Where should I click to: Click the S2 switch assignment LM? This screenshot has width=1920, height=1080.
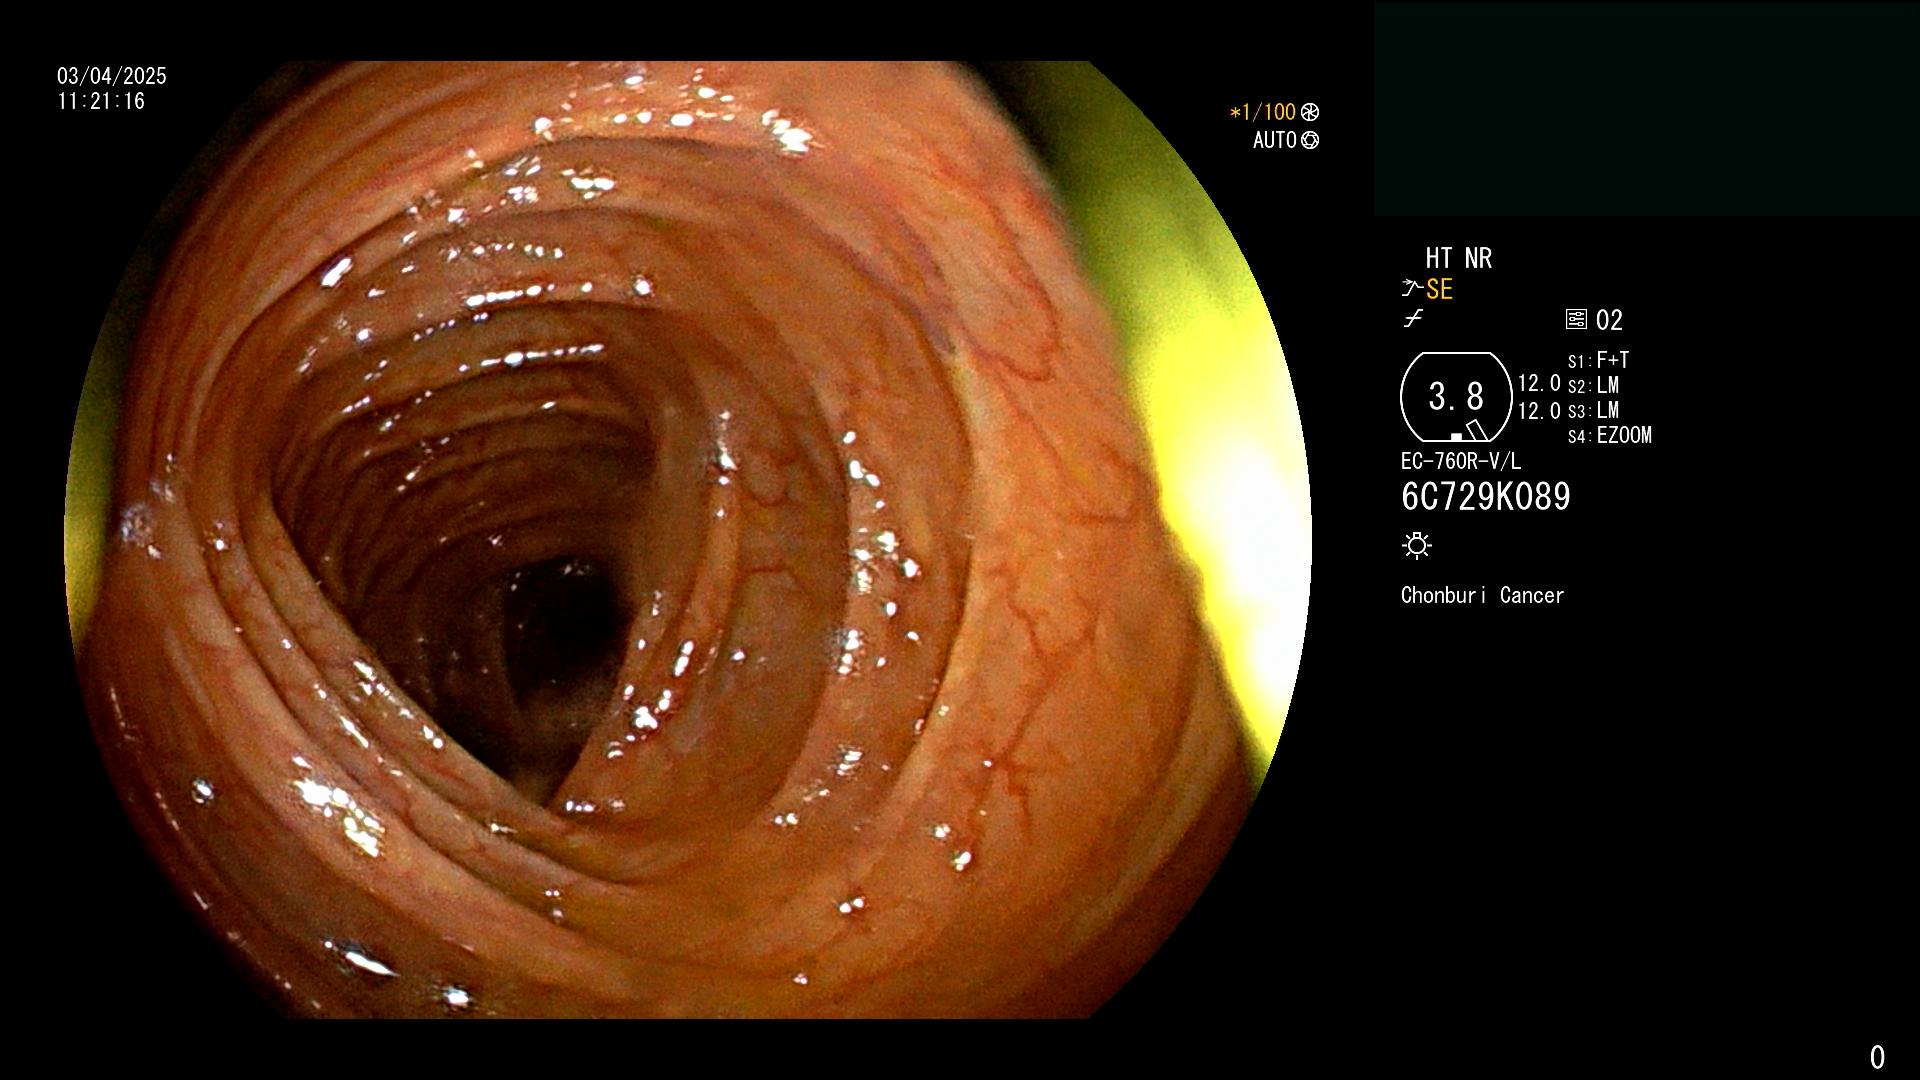coord(1608,385)
